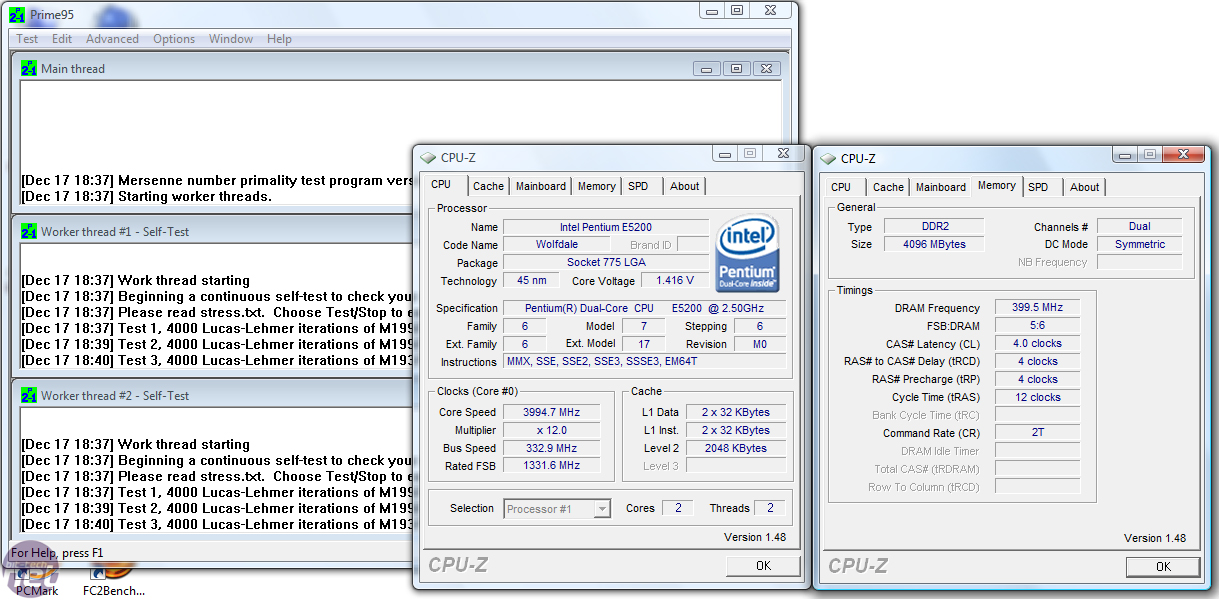Click the Bus Speed value 332.9 MHz
This screenshot has height=600, width=1219.
click(550, 448)
